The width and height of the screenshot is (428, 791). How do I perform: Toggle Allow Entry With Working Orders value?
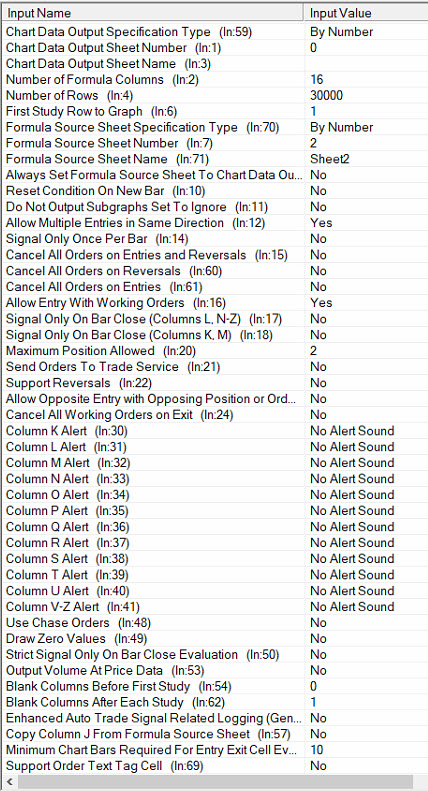click(x=366, y=303)
